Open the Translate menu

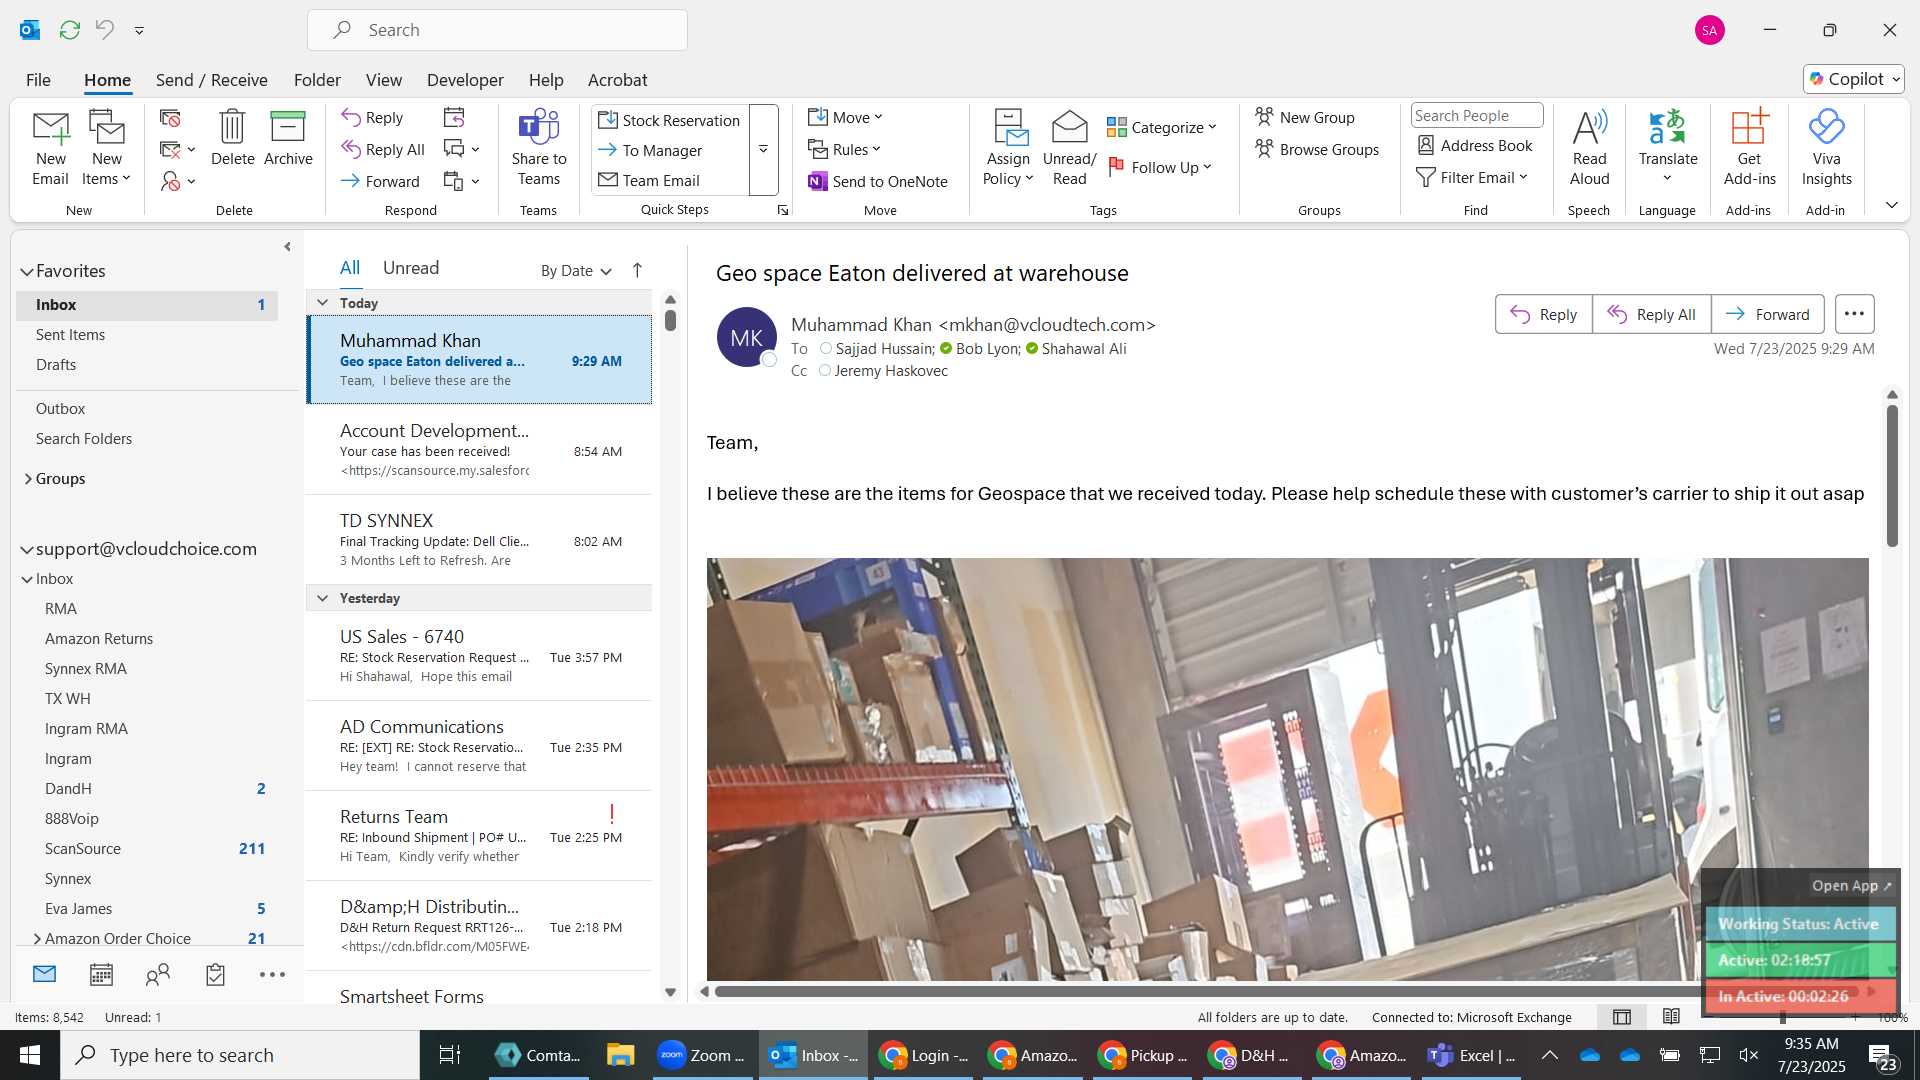pos(1667,148)
